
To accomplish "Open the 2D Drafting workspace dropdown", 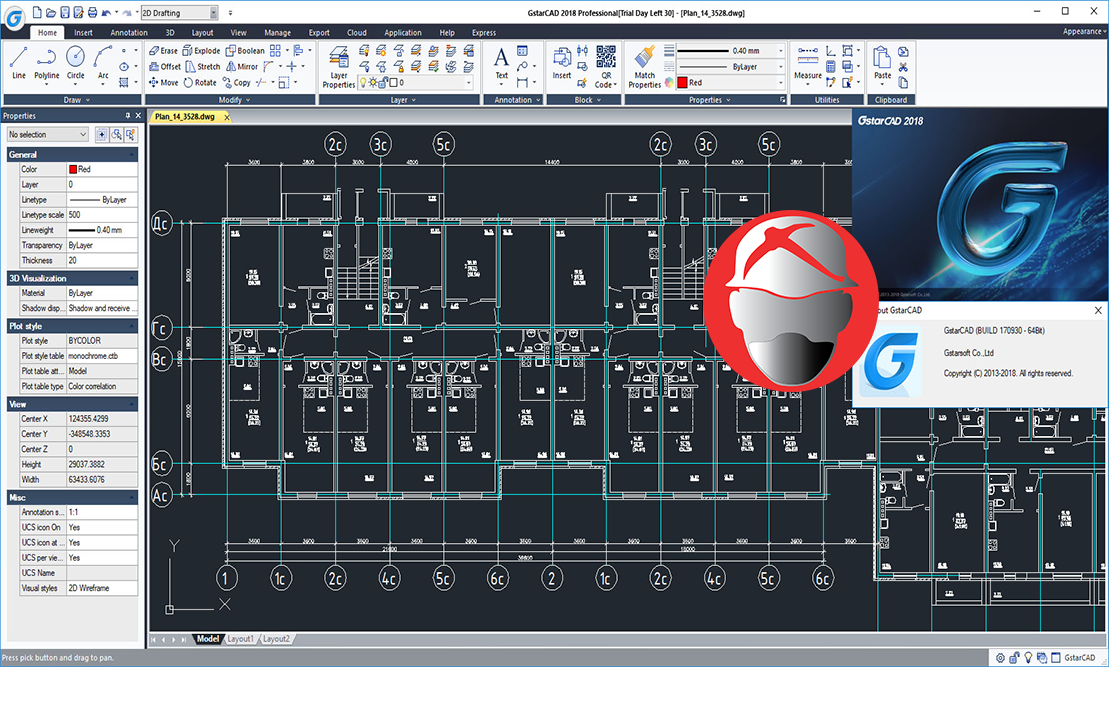I will tap(214, 13).
